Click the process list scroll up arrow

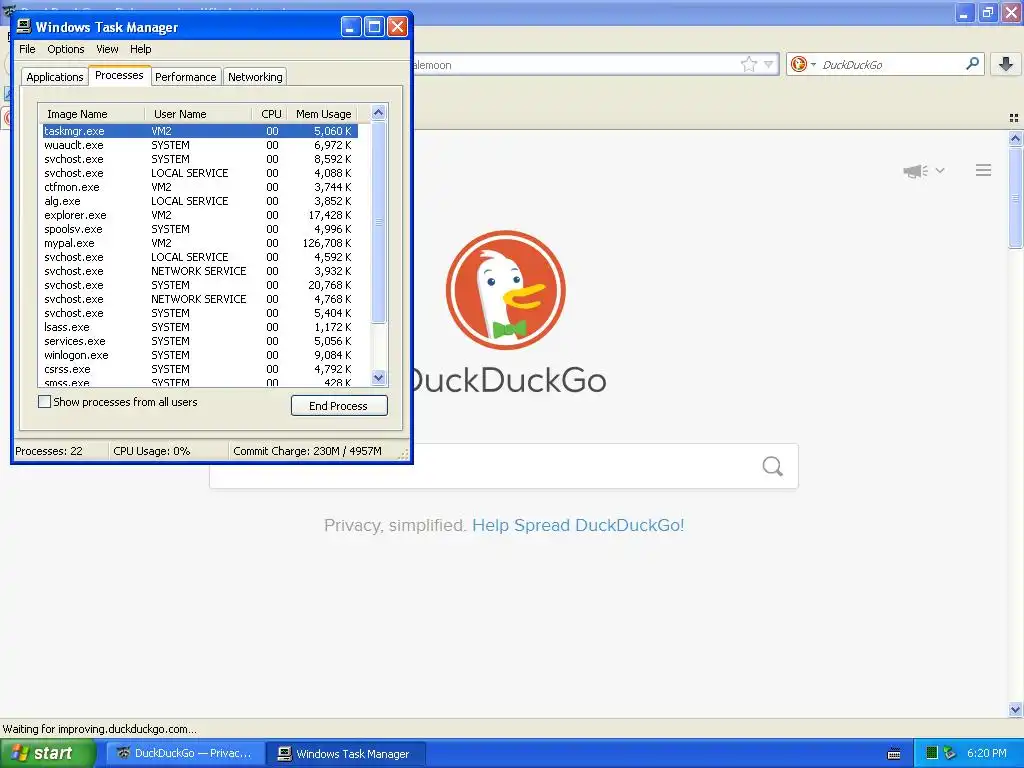point(378,112)
